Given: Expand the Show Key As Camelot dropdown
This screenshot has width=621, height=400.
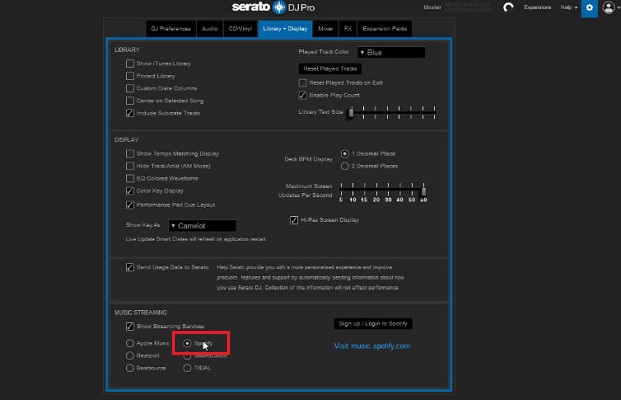Looking at the screenshot, I should coord(202,226).
